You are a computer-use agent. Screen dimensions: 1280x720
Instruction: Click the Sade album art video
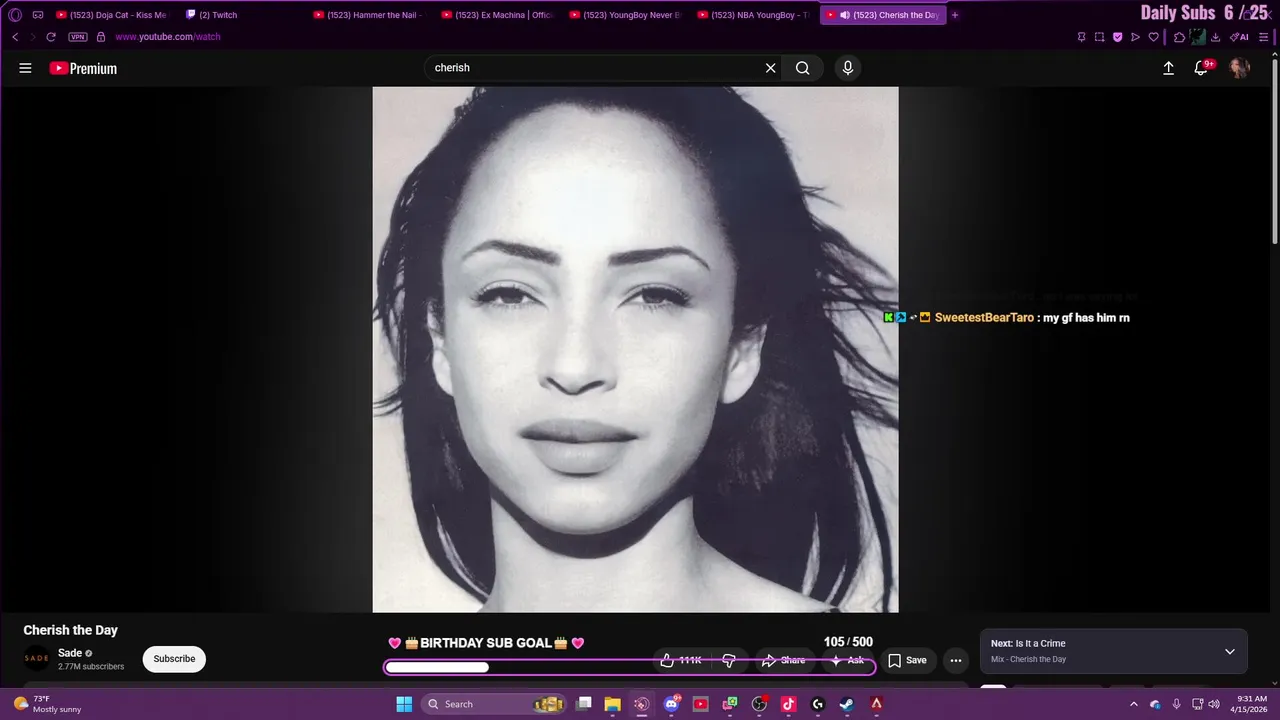tap(635, 349)
